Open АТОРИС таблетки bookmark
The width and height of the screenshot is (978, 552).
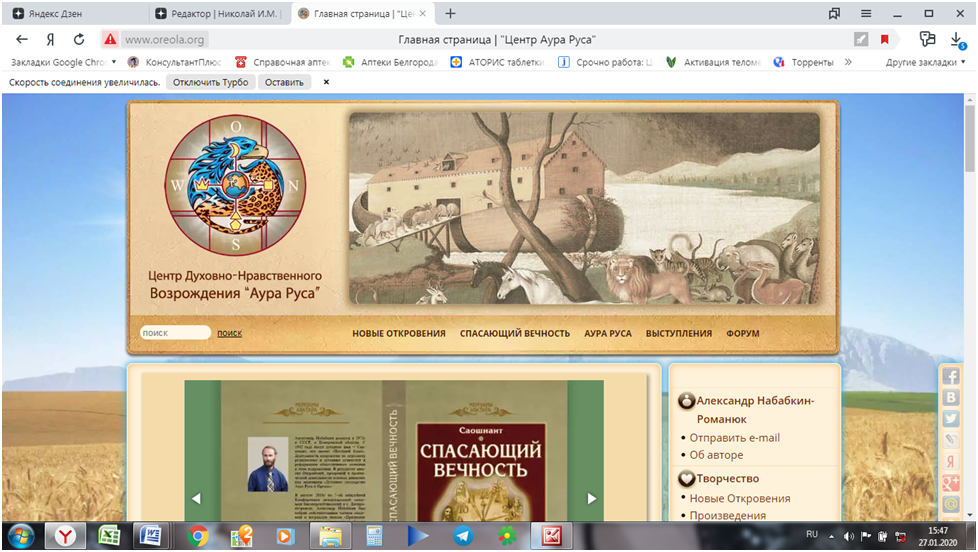[498, 62]
